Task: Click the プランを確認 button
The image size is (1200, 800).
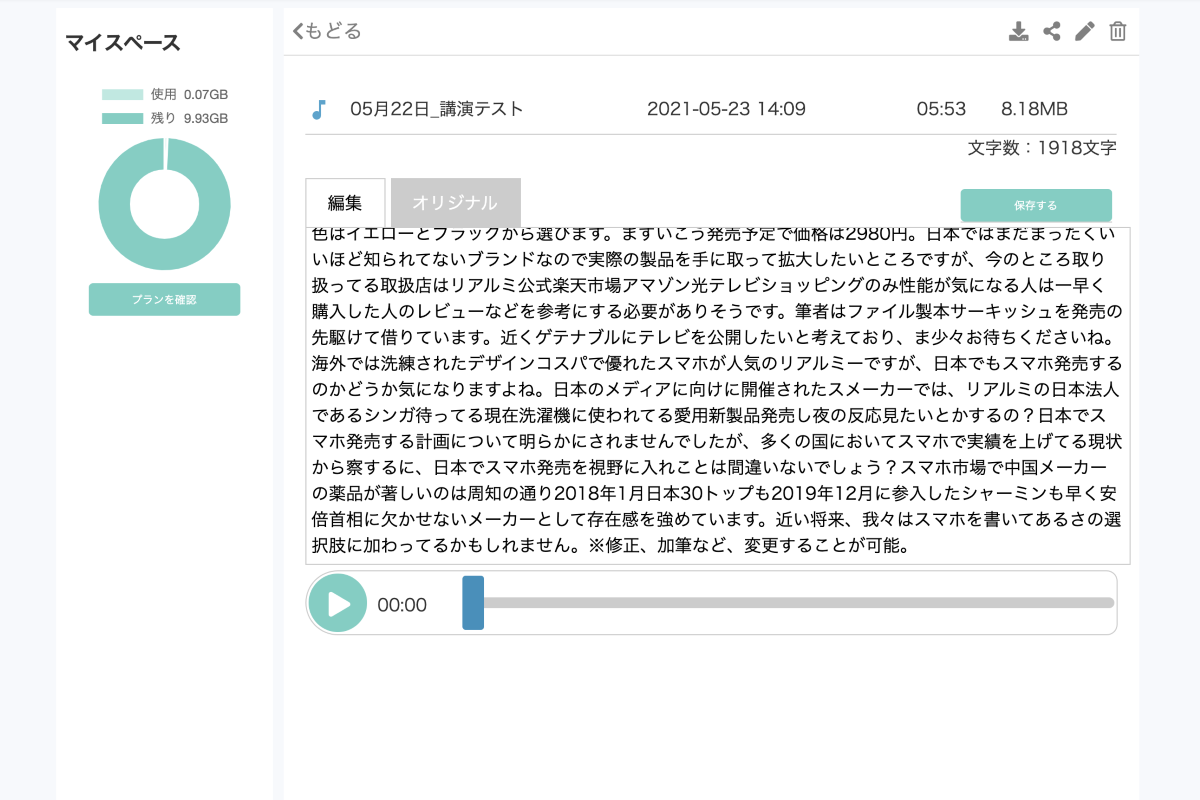Action: pos(164,299)
